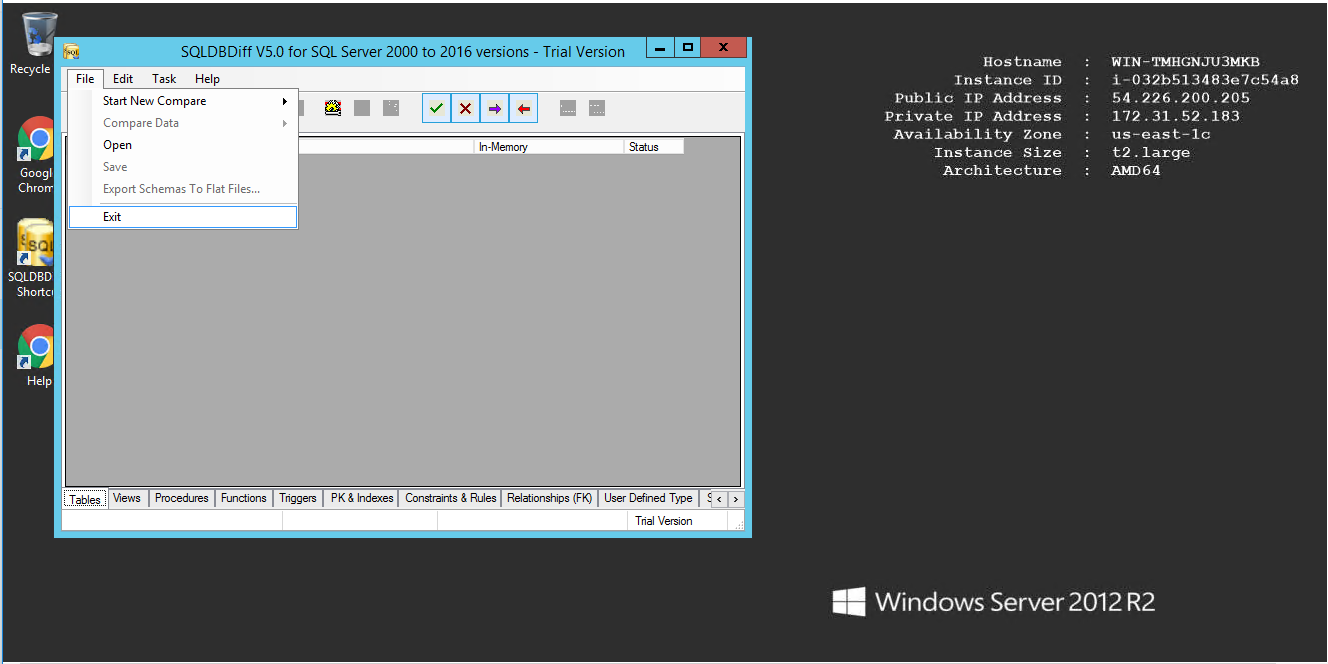Switch to the Procedures tab

tap(181, 498)
